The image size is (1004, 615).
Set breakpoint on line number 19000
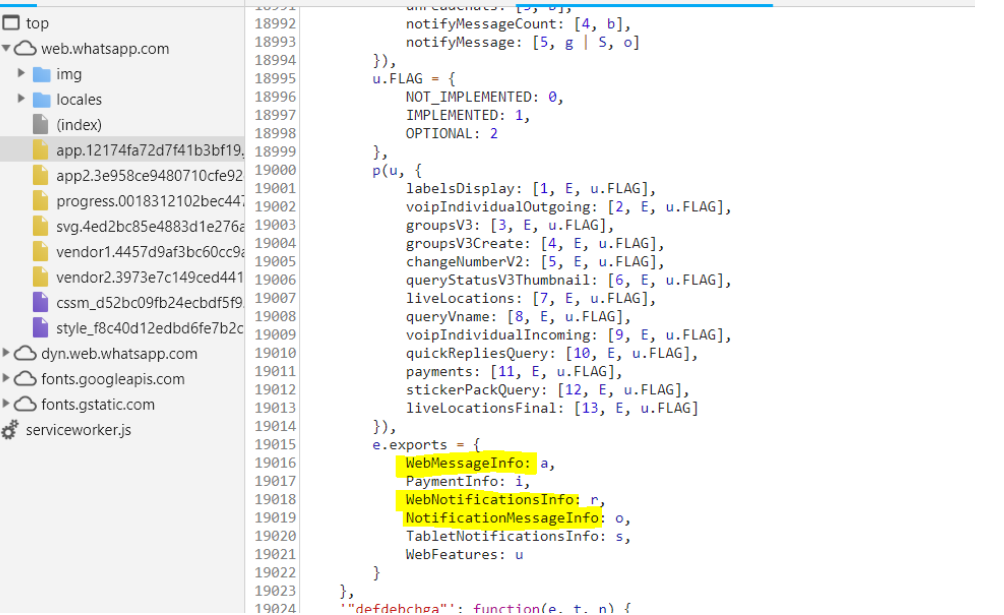[x=275, y=170]
